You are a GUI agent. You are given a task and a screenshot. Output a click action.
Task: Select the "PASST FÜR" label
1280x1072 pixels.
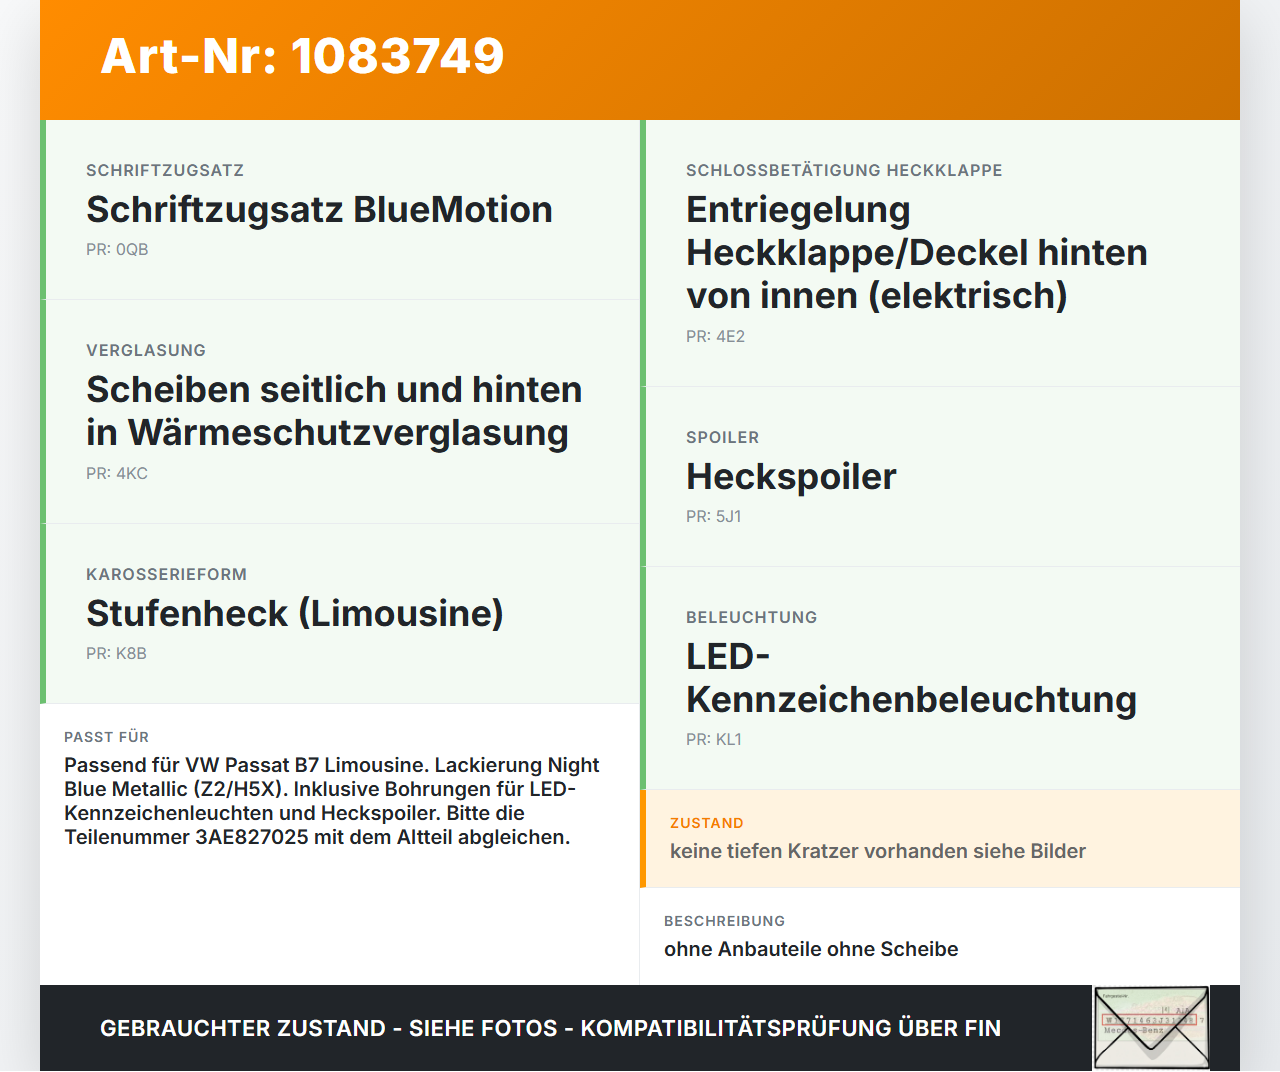coord(106,737)
